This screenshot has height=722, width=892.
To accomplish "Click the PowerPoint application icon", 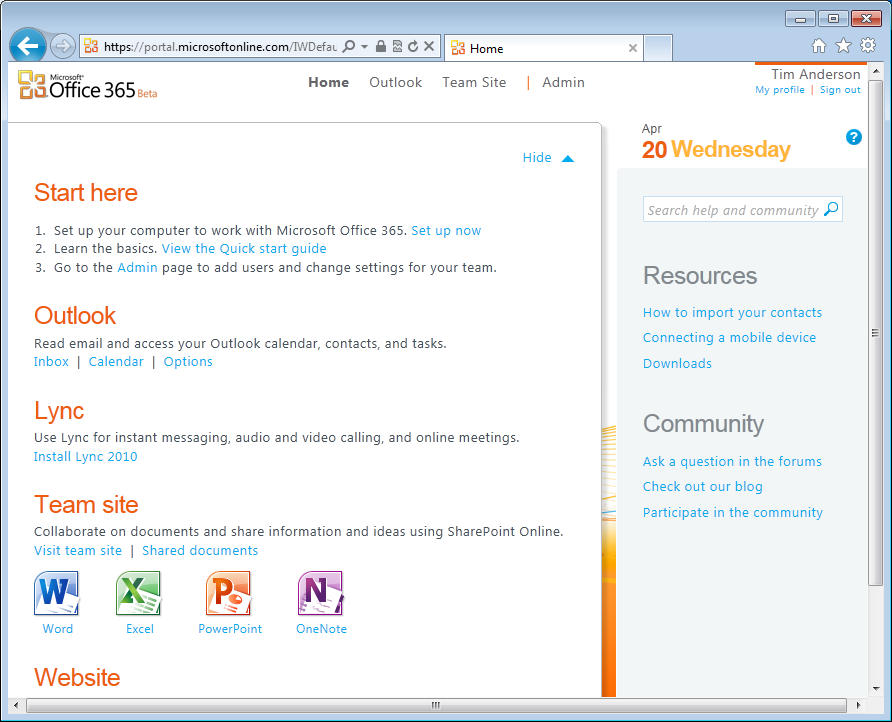I will (x=229, y=593).
